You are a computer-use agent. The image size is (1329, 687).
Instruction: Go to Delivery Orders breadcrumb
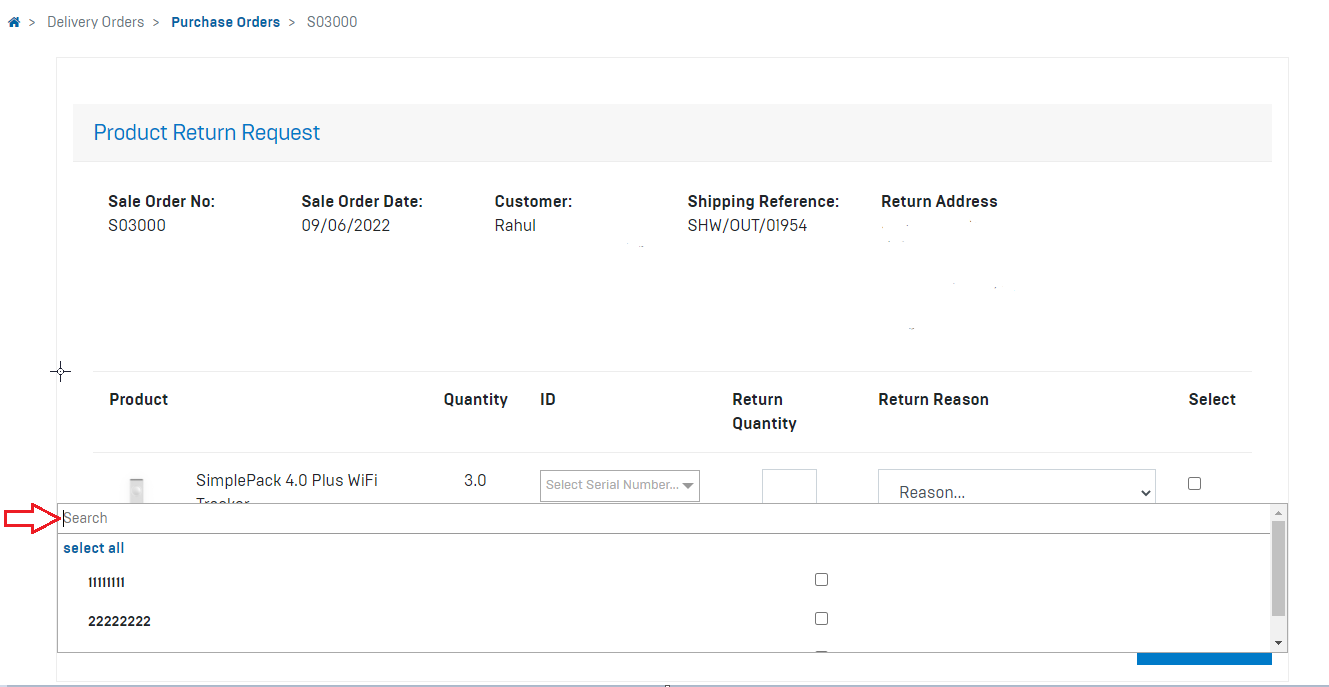pyautogui.click(x=95, y=22)
